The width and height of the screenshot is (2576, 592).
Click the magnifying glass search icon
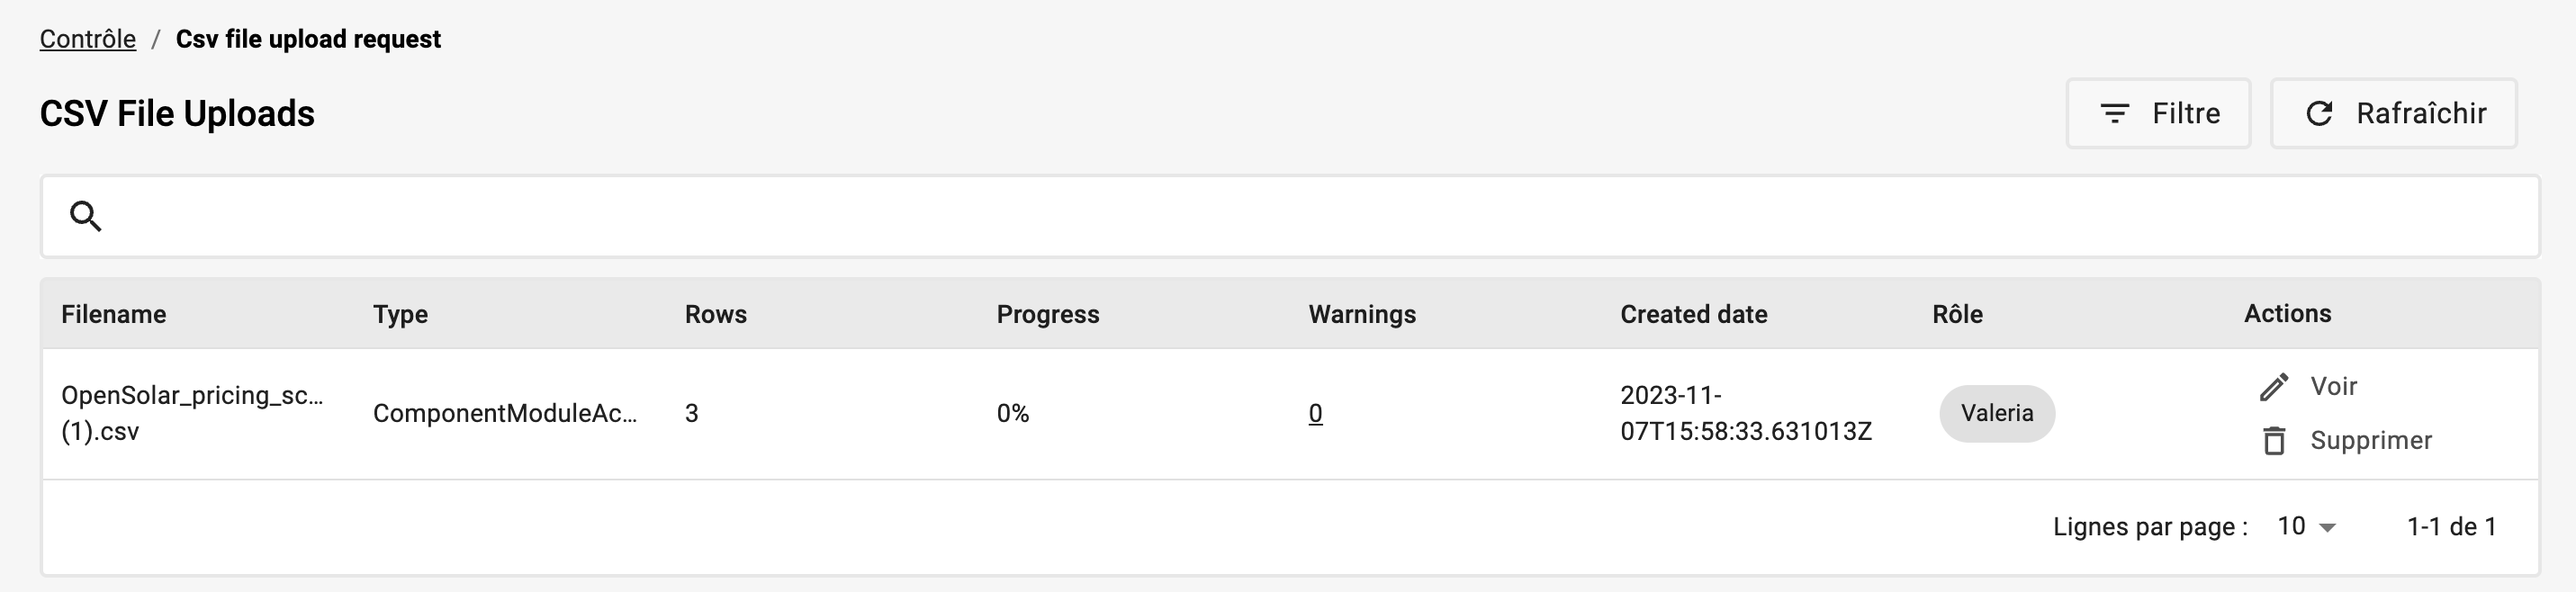tap(86, 216)
